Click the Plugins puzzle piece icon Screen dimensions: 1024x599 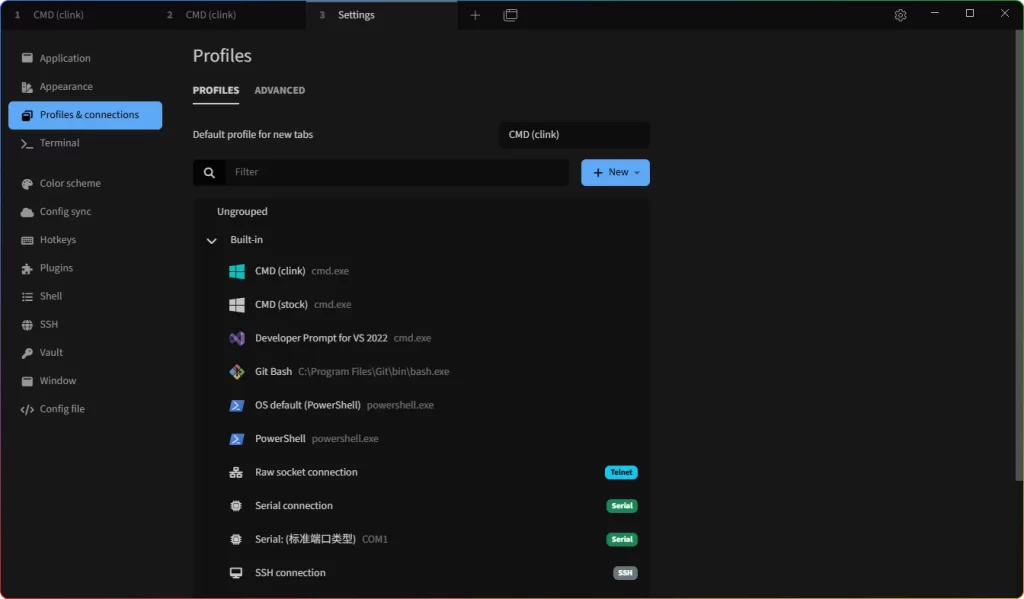(27, 268)
